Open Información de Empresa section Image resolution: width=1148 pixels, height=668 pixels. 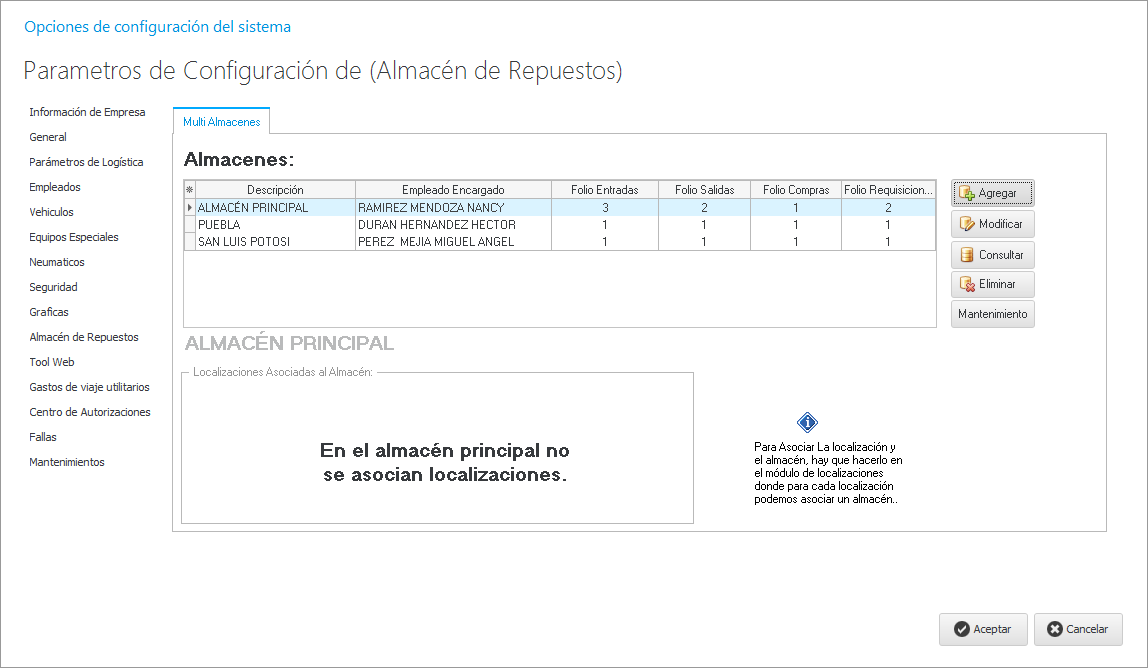click(87, 112)
